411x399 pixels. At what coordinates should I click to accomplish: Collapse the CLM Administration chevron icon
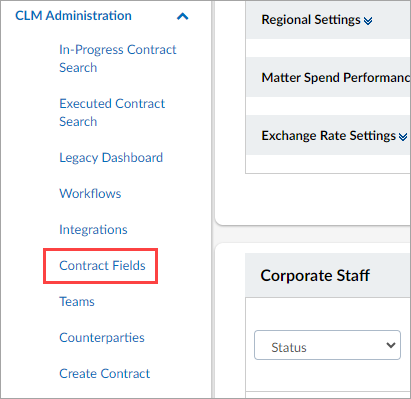pyautogui.click(x=182, y=16)
